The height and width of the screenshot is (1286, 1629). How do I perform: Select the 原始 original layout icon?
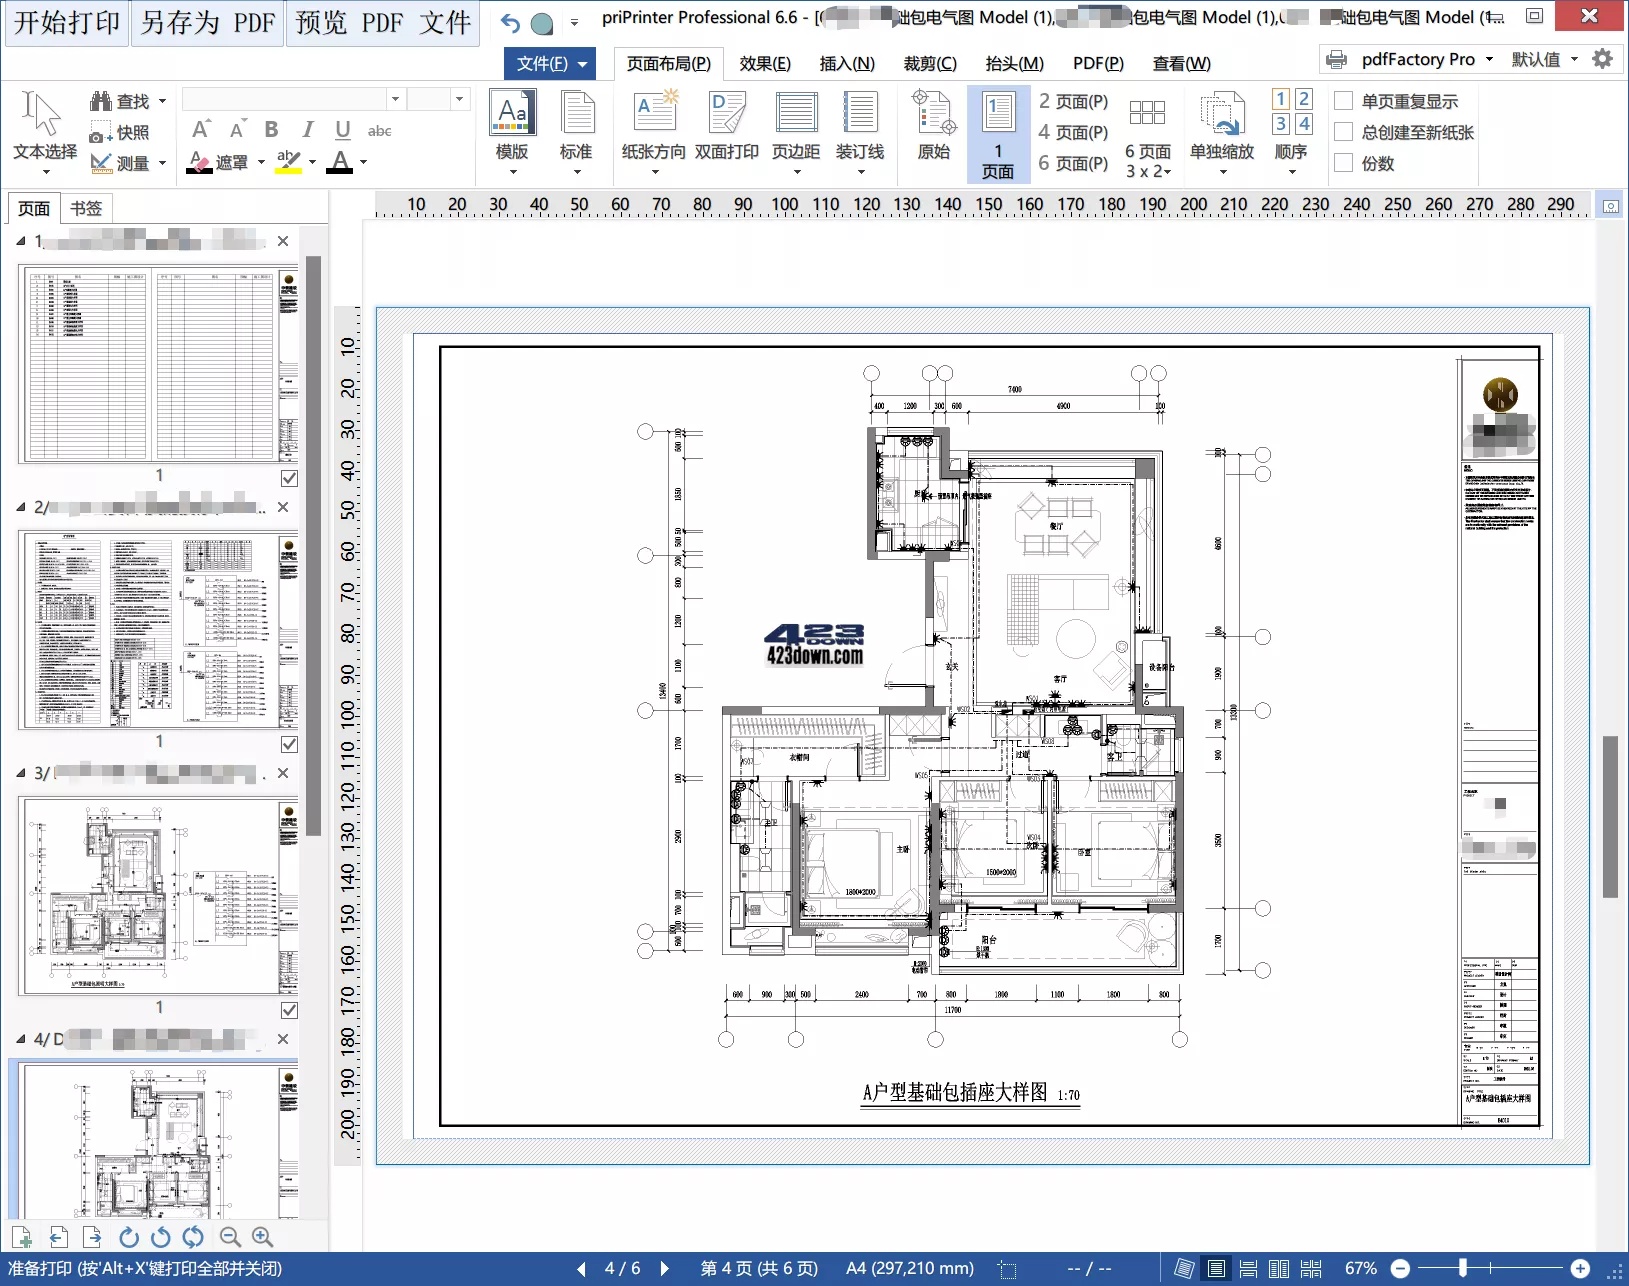tap(934, 113)
